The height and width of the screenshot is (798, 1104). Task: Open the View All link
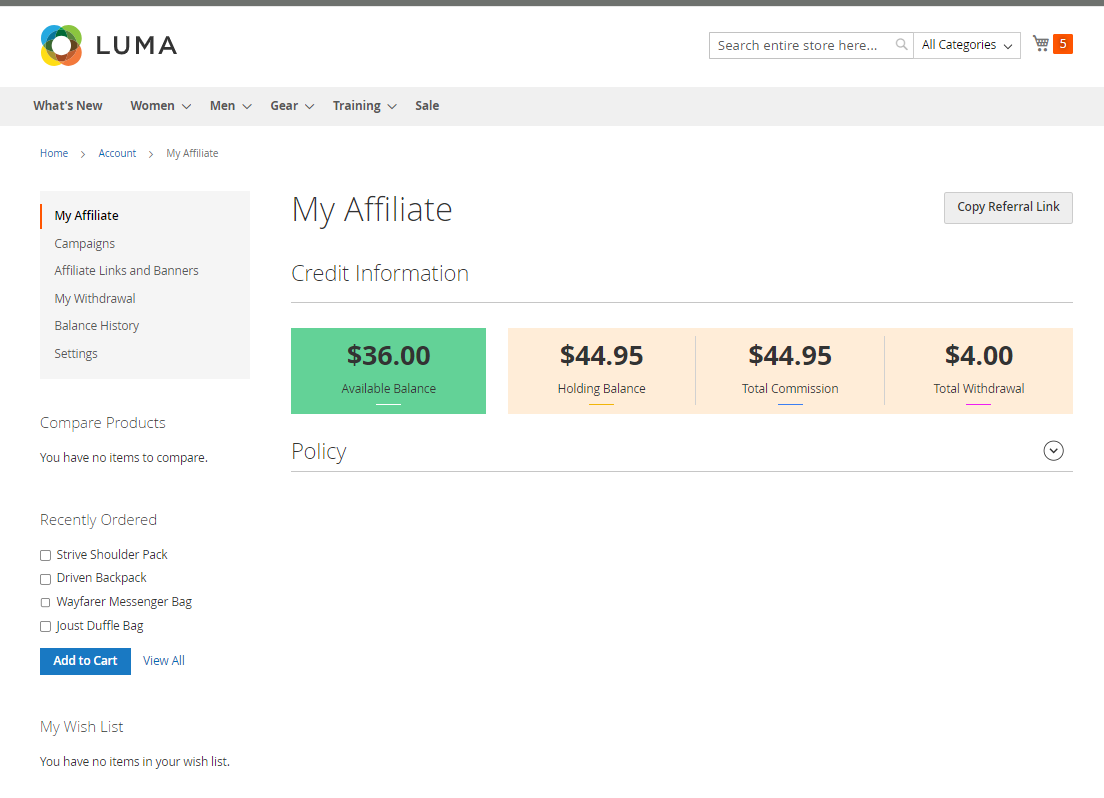click(x=164, y=661)
